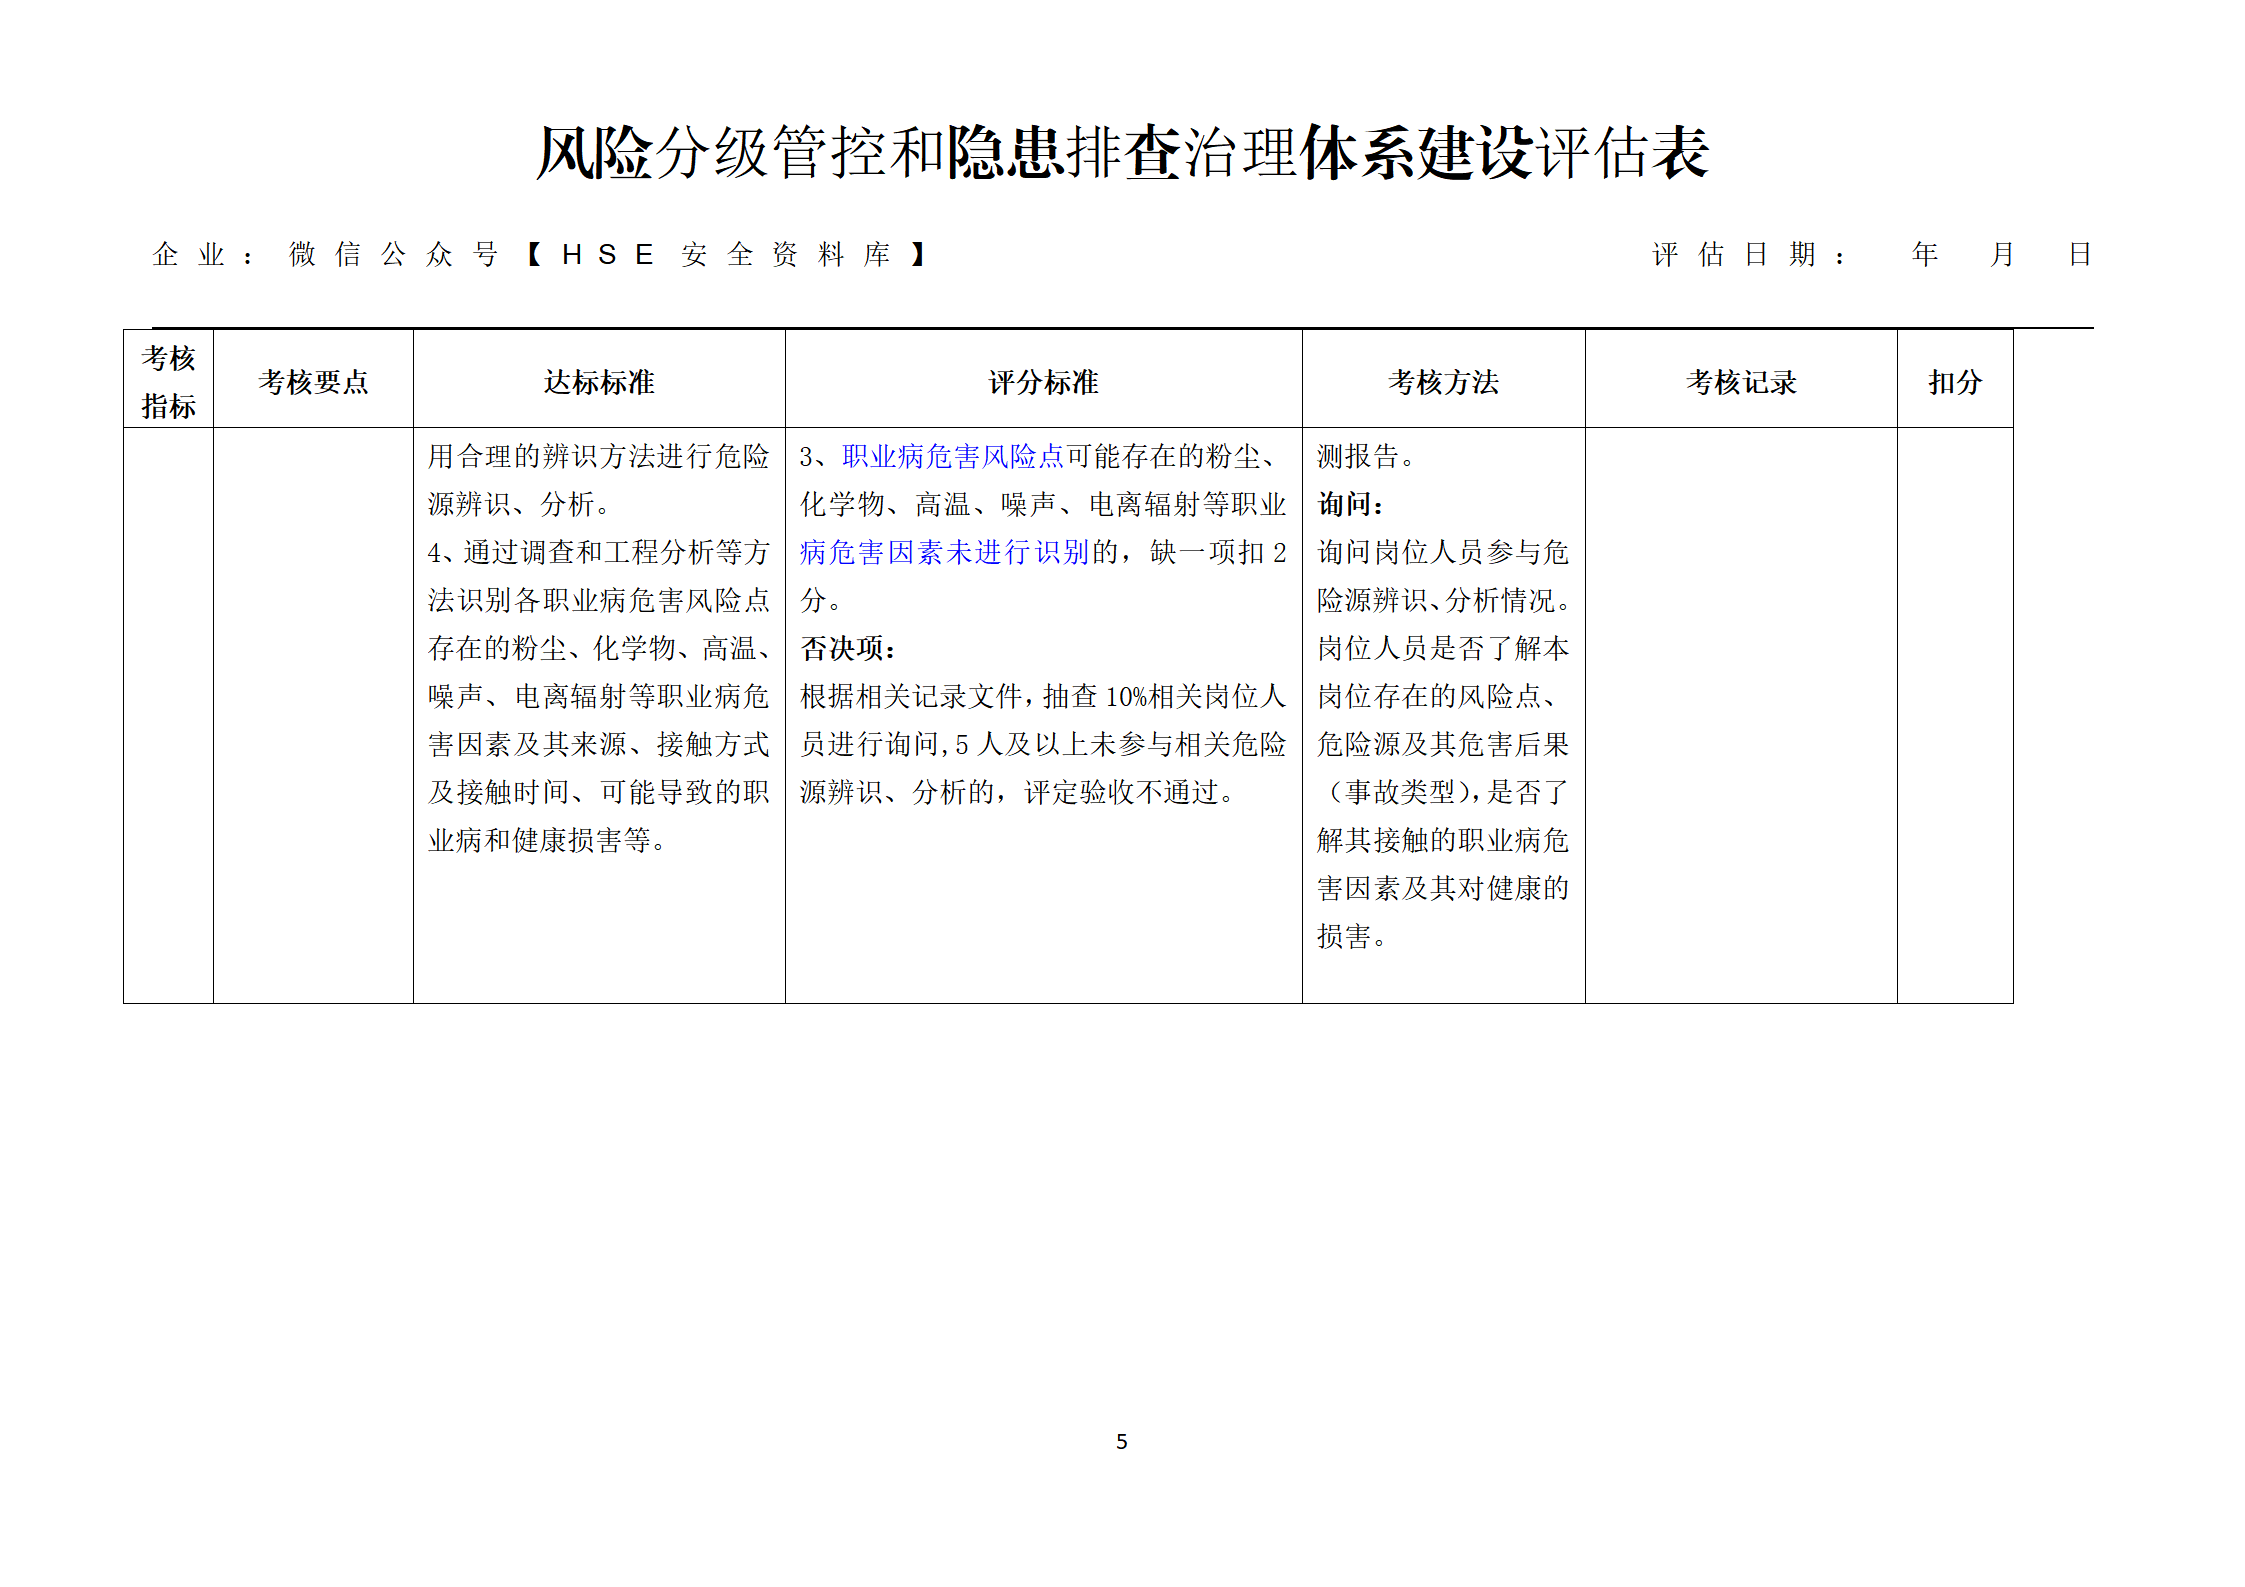Select the 考核要点 column header
The image size is (2245, 1587).
click(313, 382)
